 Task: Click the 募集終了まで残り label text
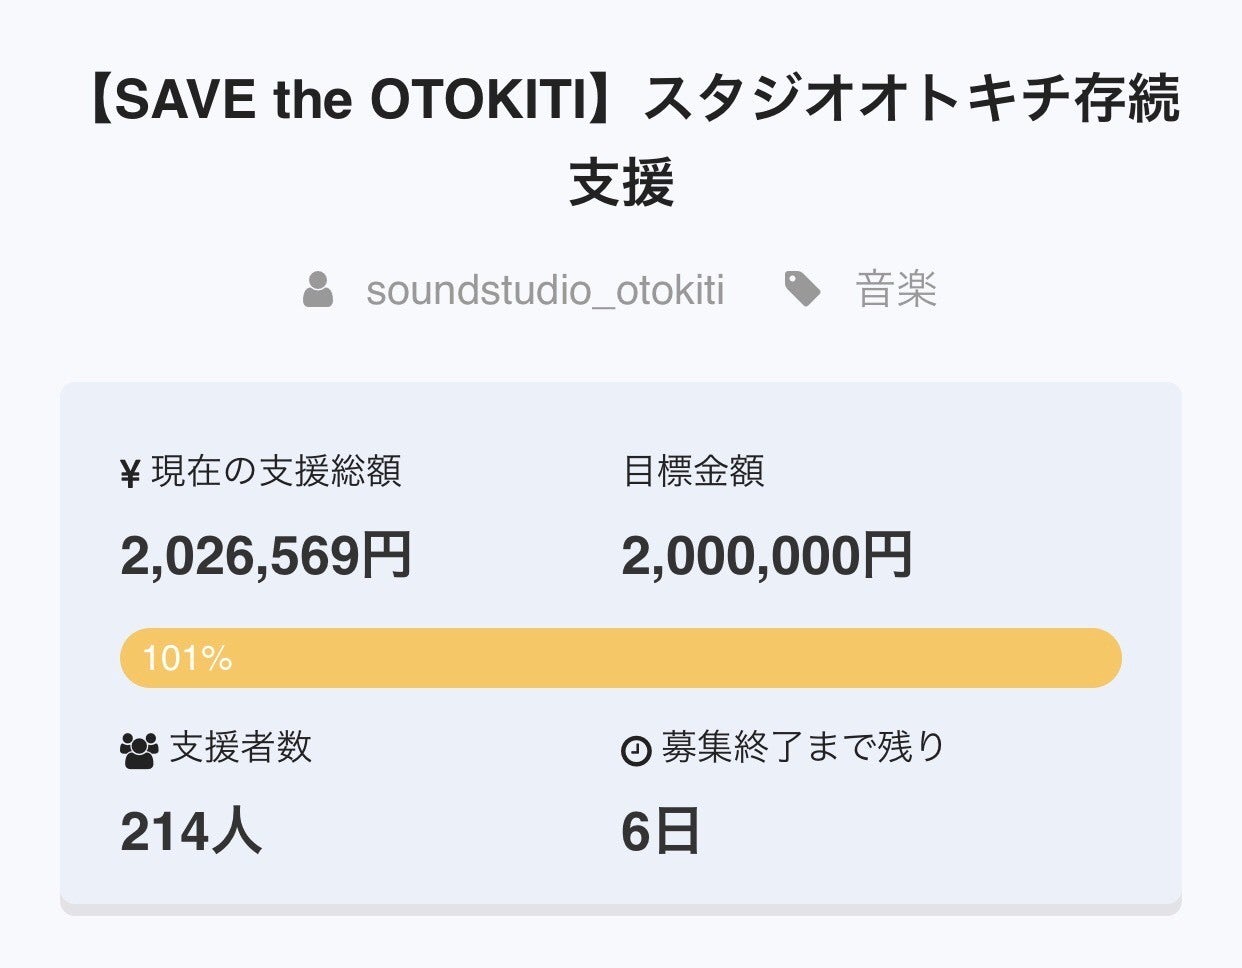pyautogui.click(x=803, y=747)
